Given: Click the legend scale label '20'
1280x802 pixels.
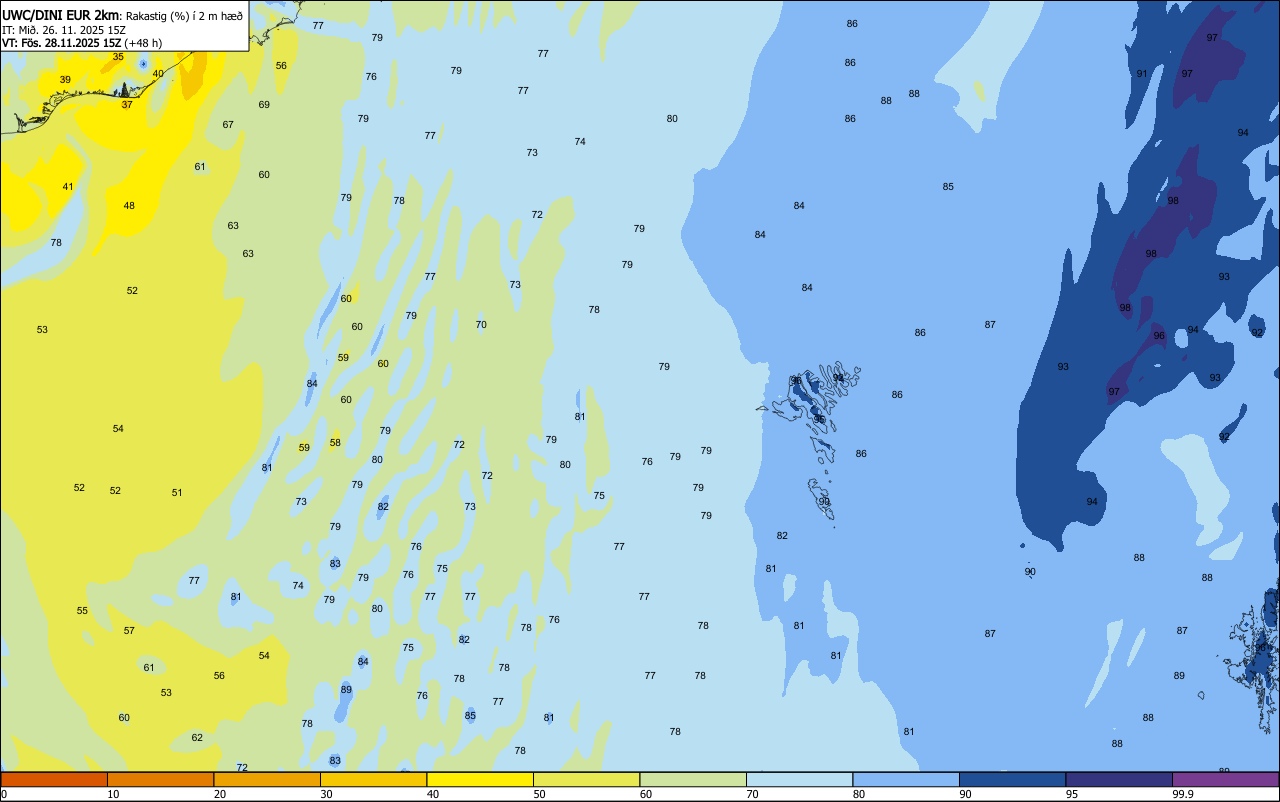Looking at the screenshot, I should 220,794.
